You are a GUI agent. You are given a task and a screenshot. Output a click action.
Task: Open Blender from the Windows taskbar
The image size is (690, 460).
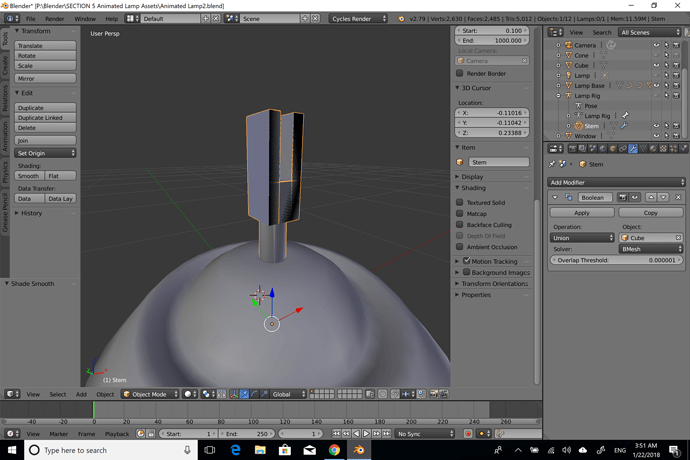click(x=359, y=450)
